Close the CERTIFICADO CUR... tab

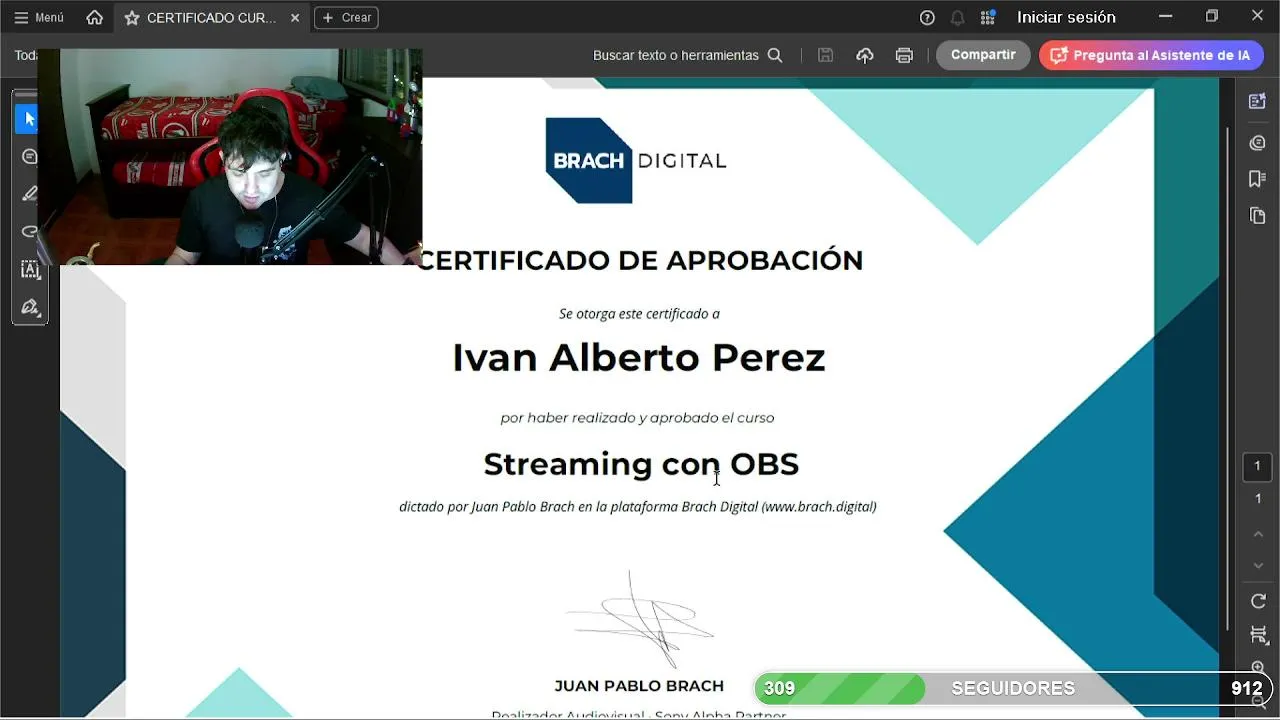295,17
